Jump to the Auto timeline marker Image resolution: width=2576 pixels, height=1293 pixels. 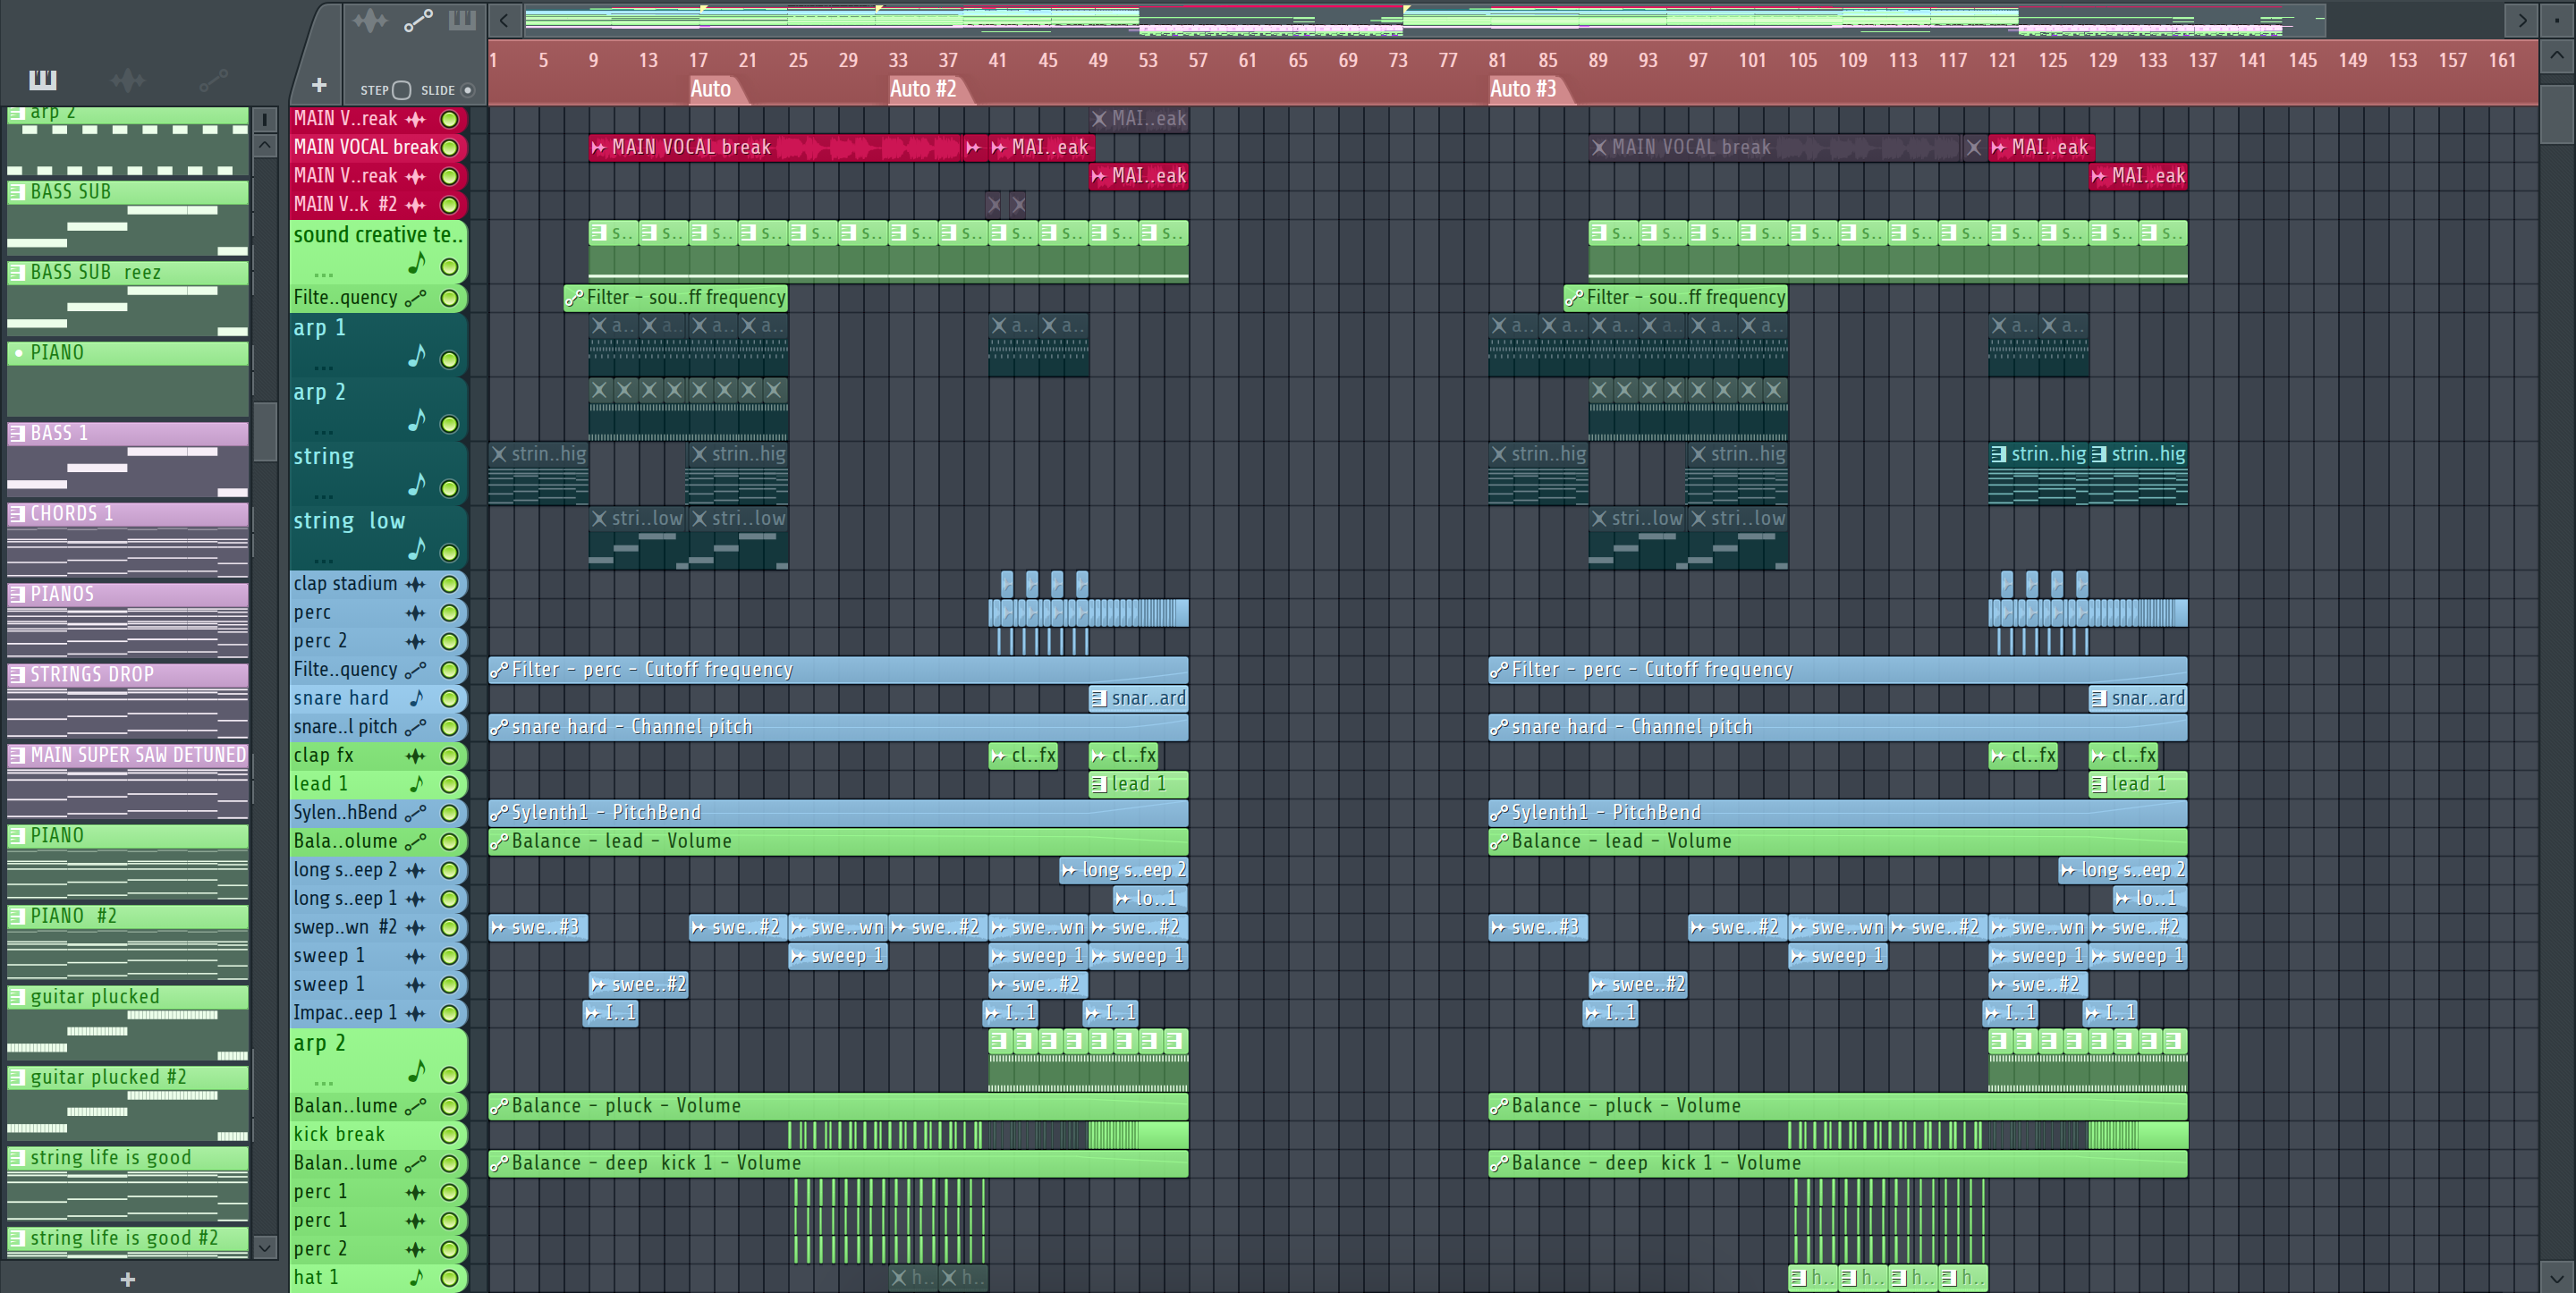(x=711, y=89)
